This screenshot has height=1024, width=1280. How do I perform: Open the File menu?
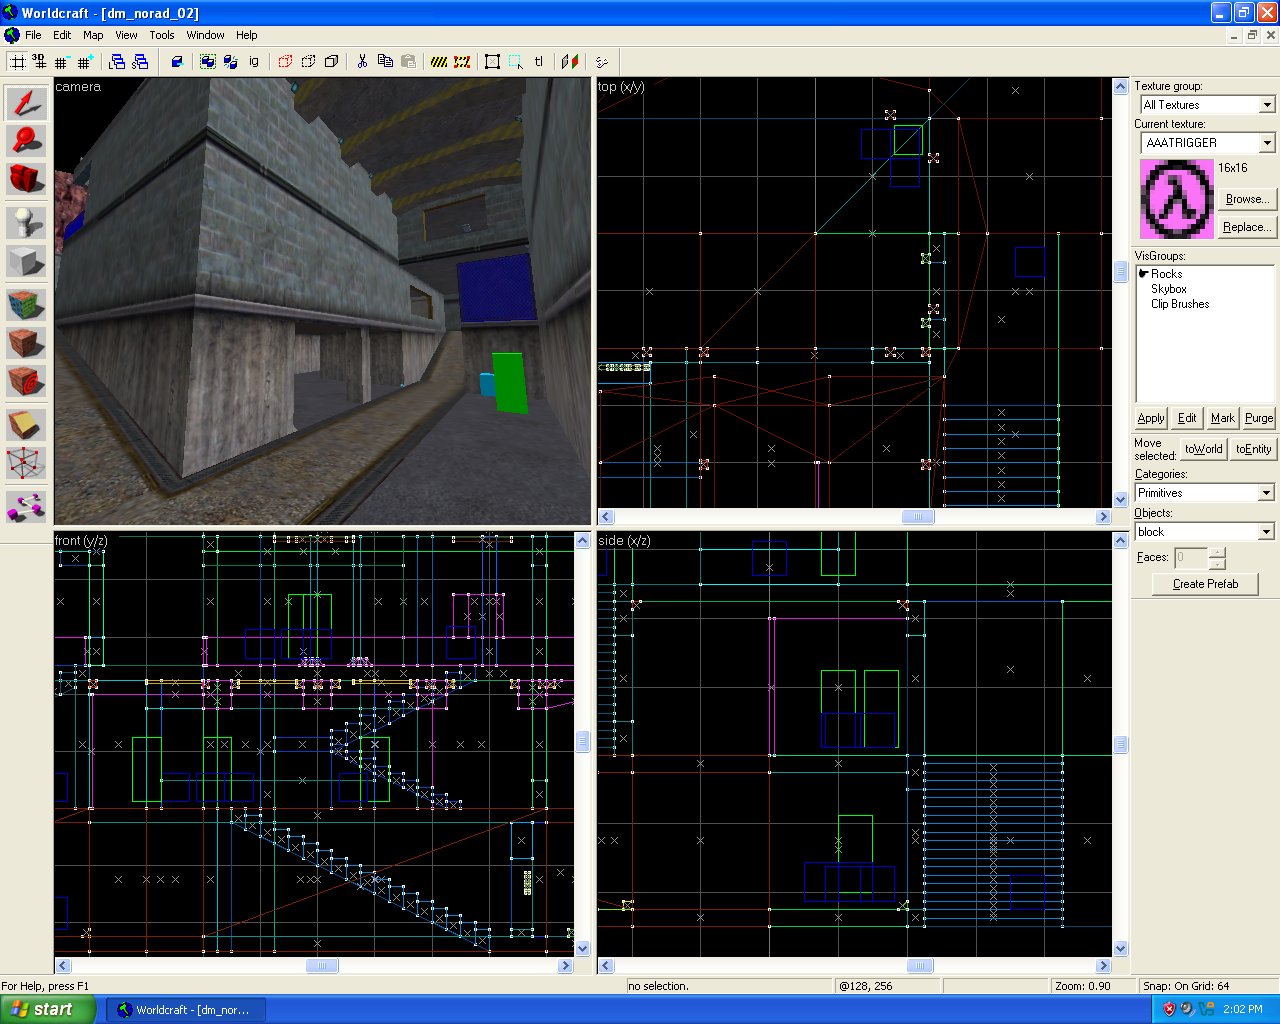33,35
